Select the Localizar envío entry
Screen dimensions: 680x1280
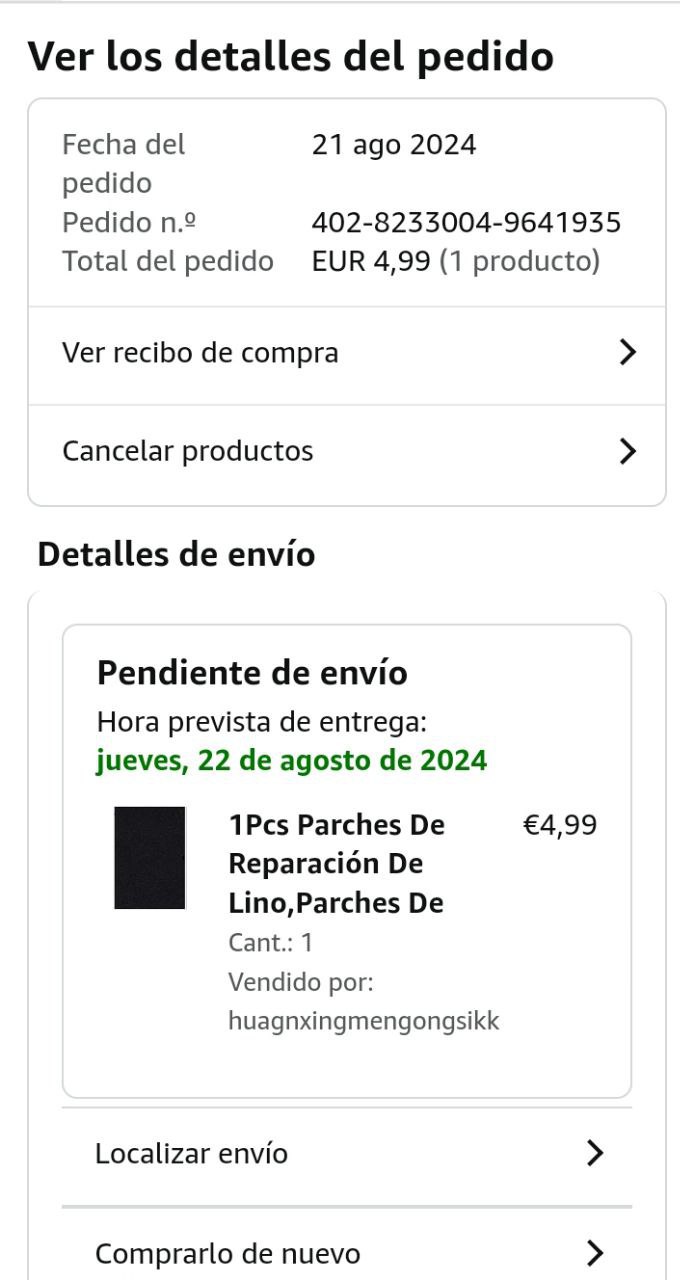point(192,1154)
